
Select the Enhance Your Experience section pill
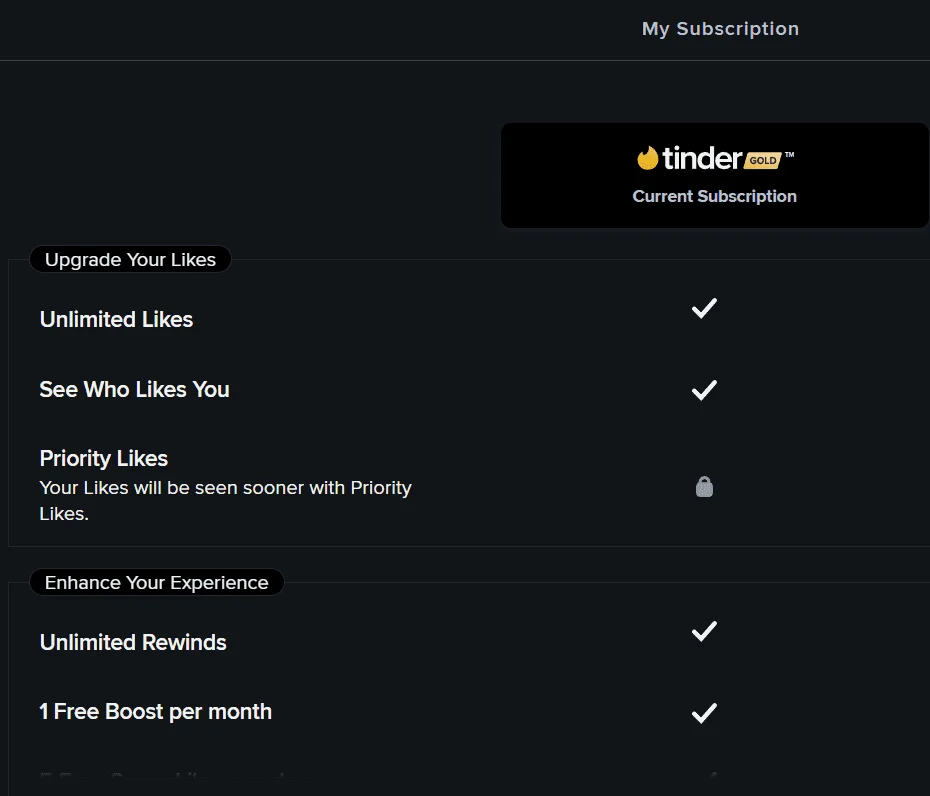coord(157,582)
